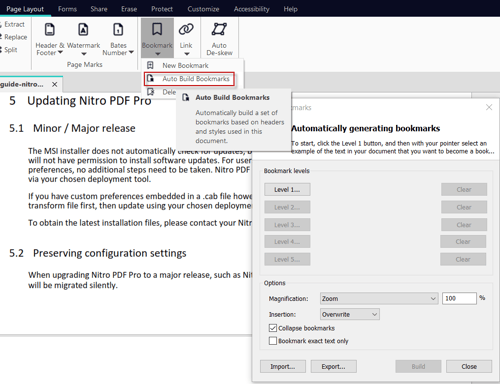Close the Auto Build Bookmarks dialog
This screenshot has width=500, height=384.
[489, 107]
